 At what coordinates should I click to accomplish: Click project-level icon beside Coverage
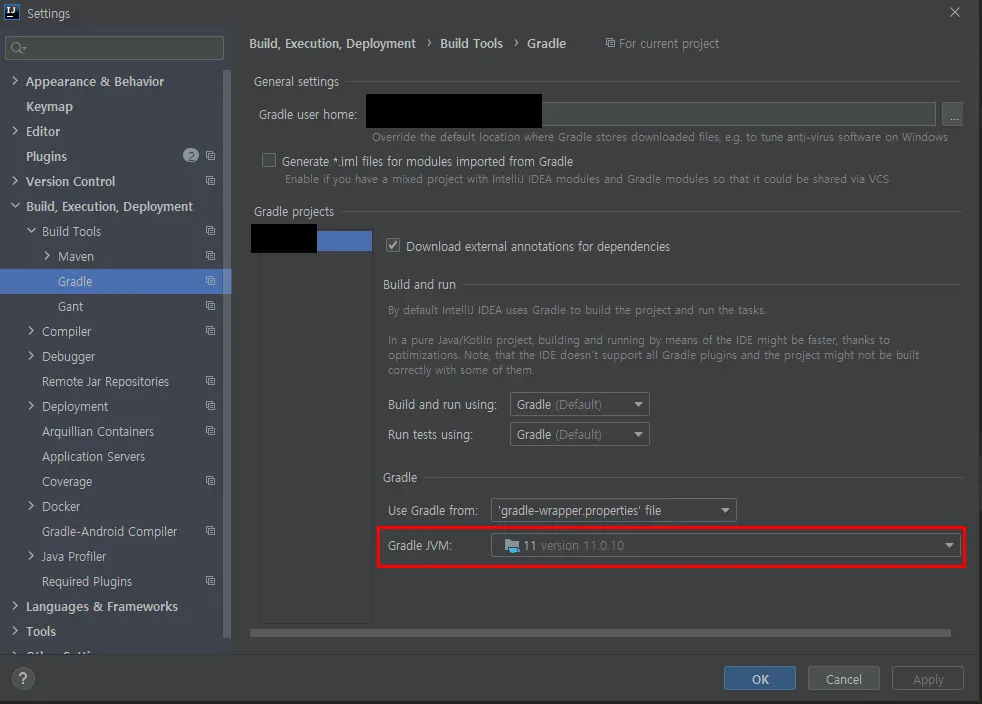point(210,481)
